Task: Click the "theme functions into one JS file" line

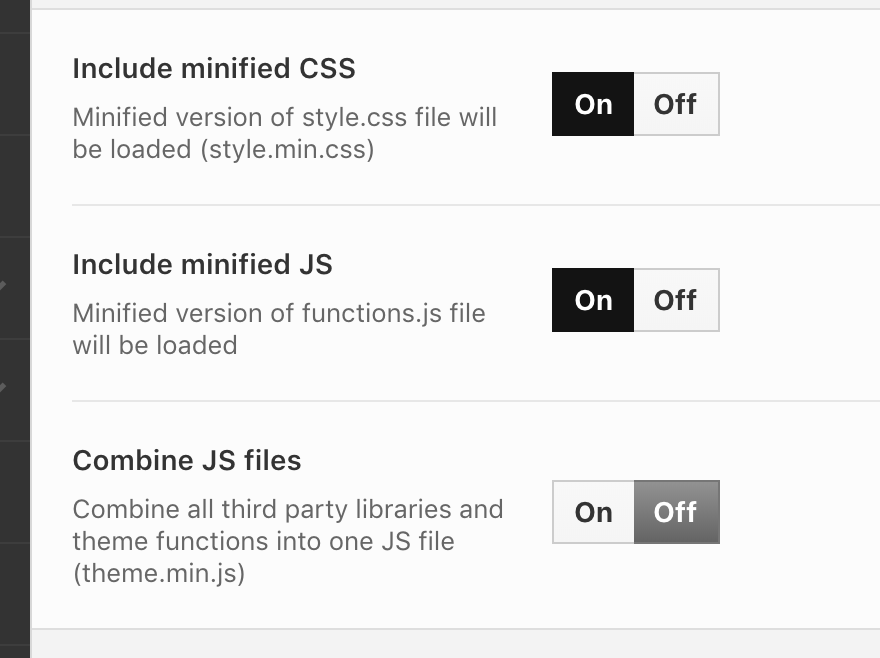Action: [263, 541]
